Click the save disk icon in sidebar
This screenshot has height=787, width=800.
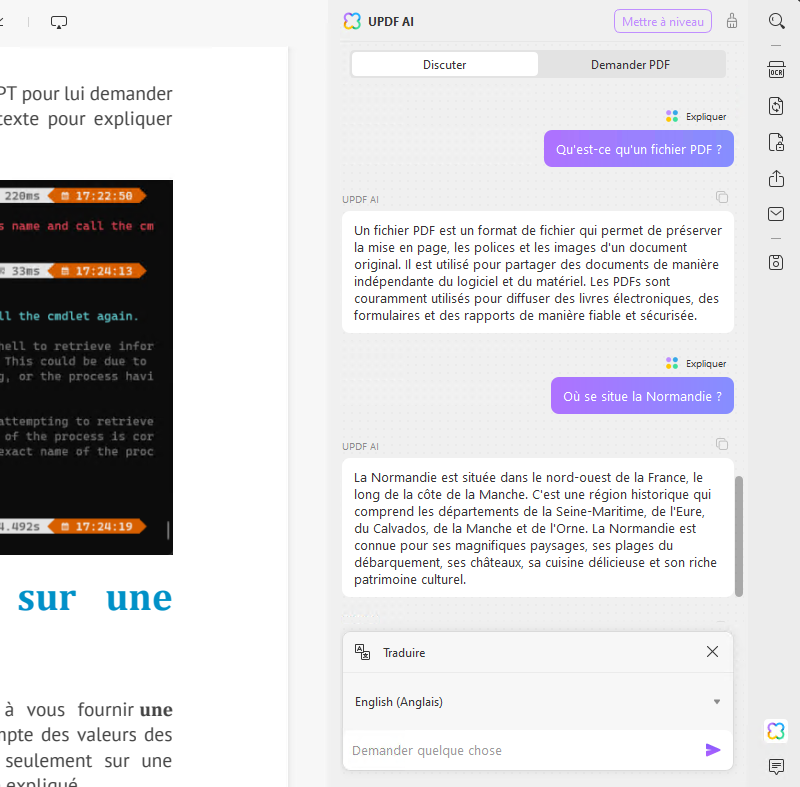(x=776, y=262)
